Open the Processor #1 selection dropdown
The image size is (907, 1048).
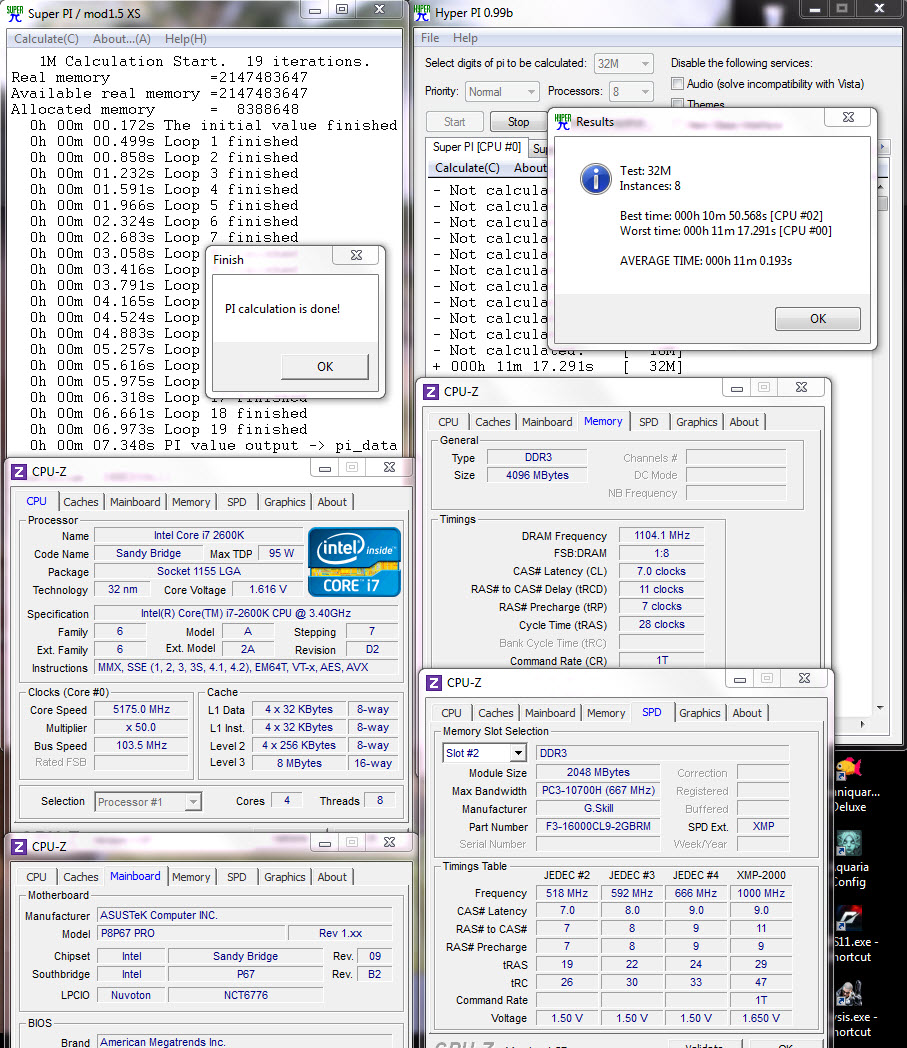pos(148,801)
